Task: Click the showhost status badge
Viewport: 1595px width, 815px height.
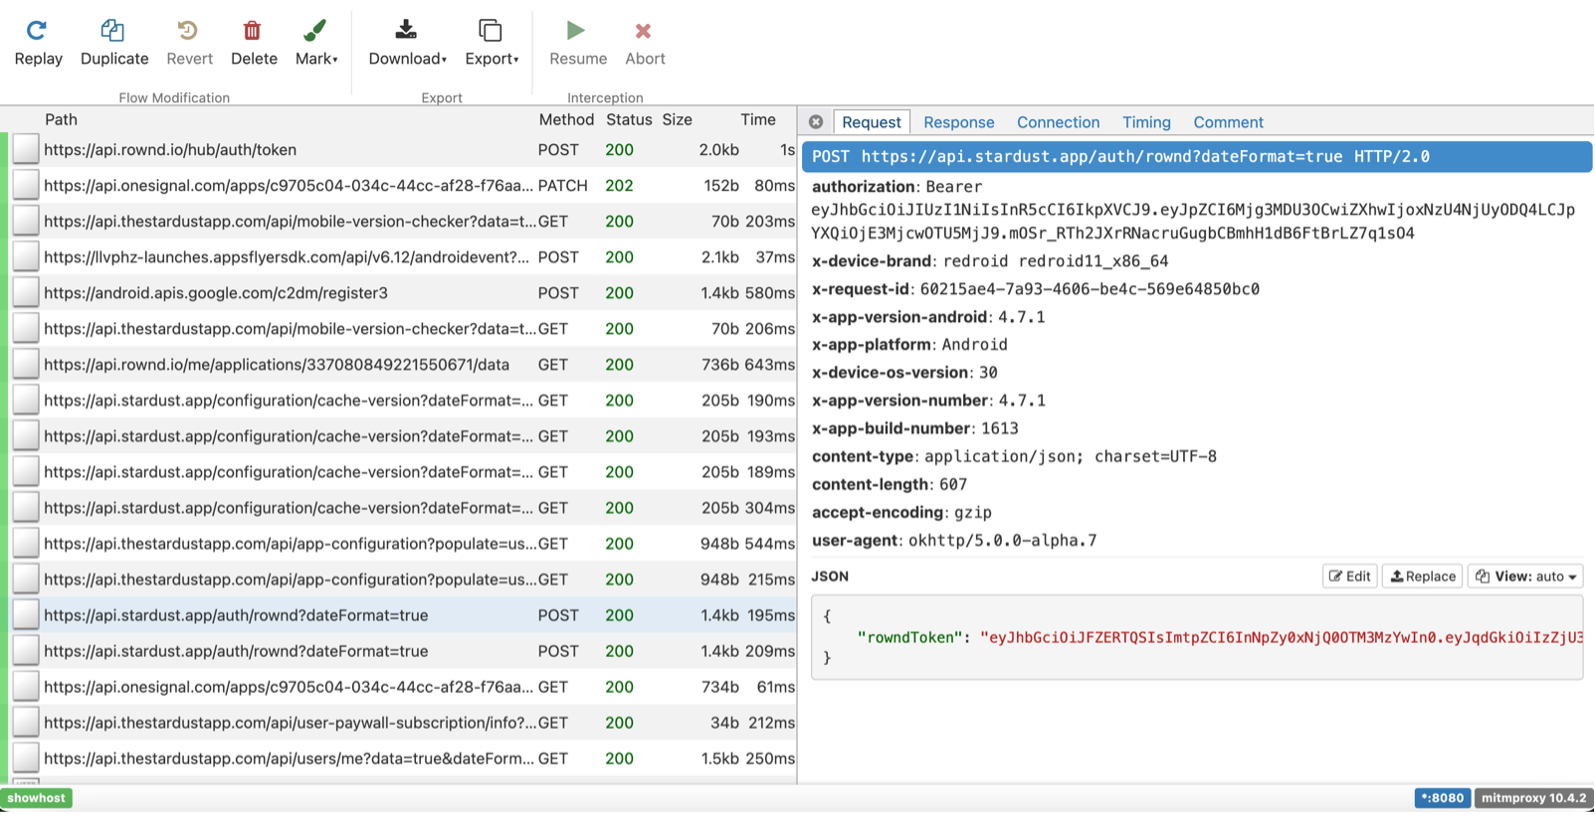Action: (37, 798)
